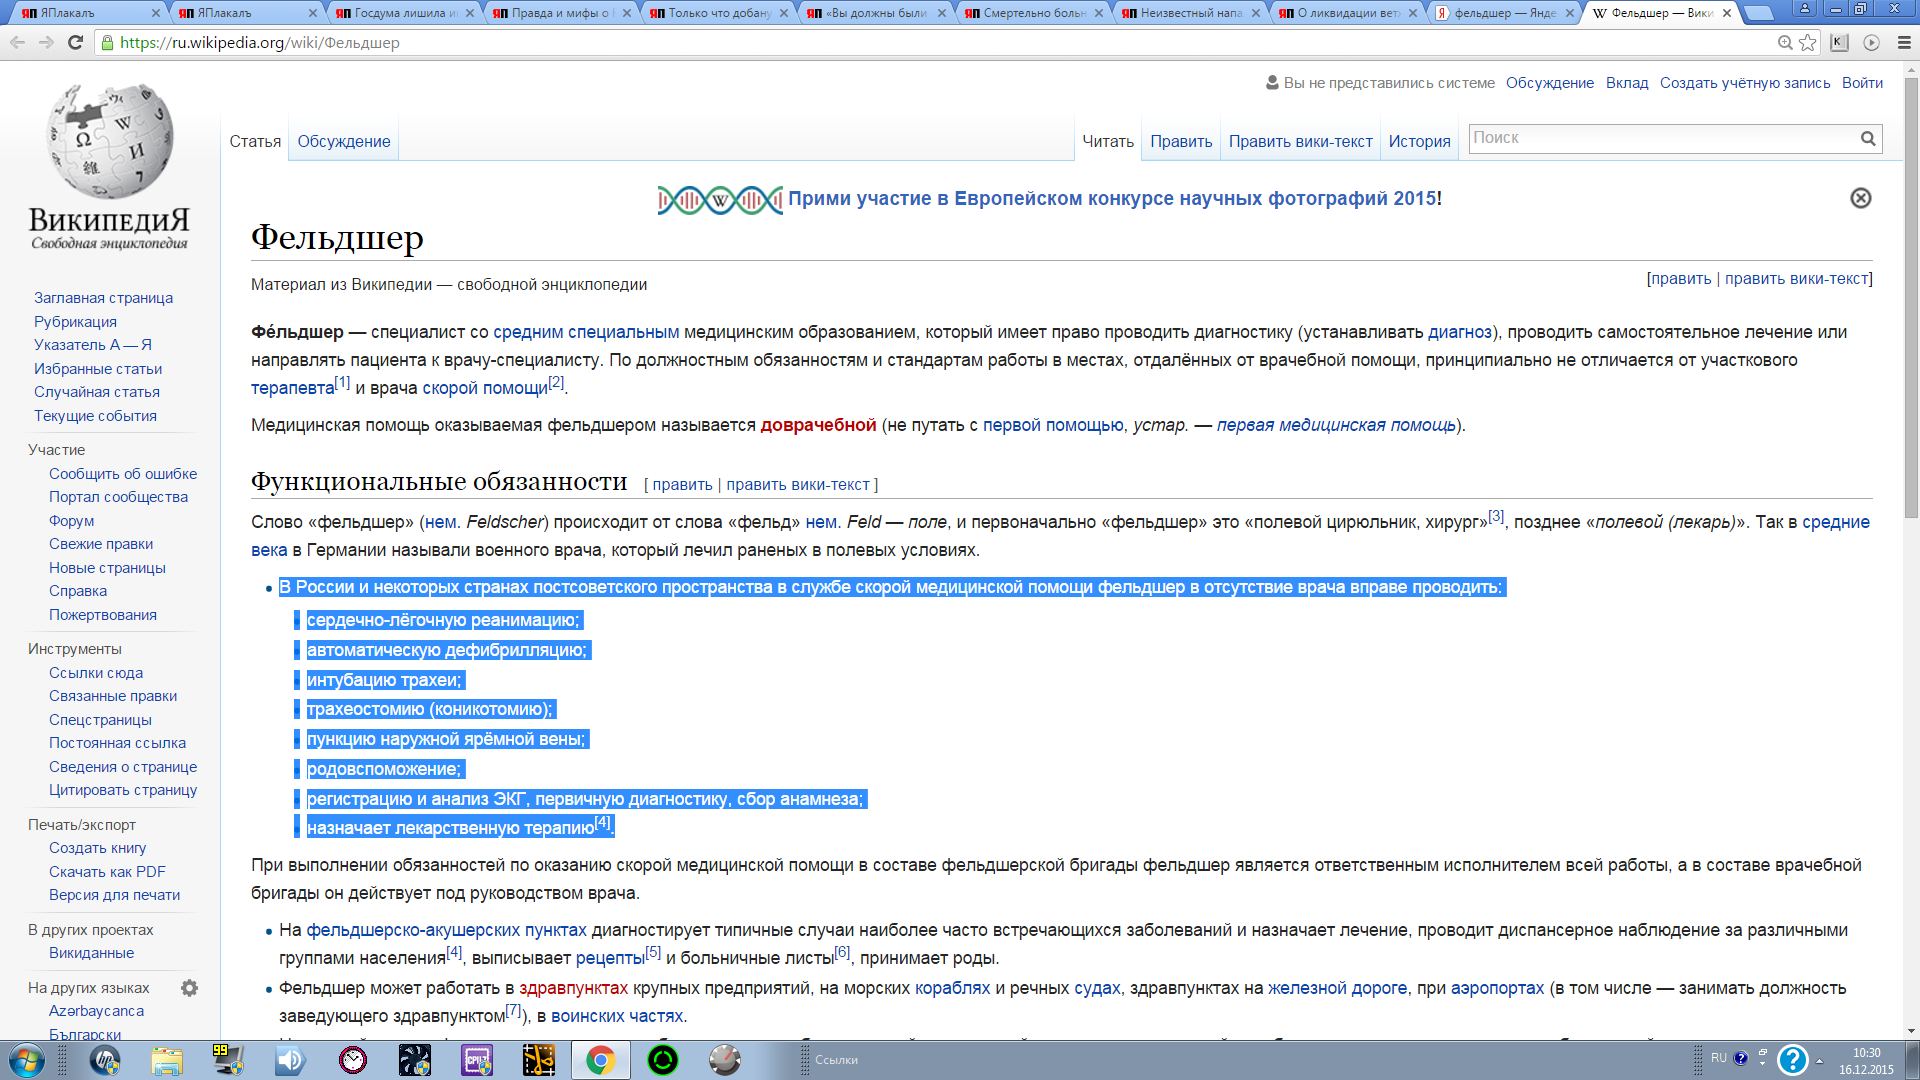Screen dimensions: 1920x1080
Task: Open 'Версия для печати' in the sidebar
Action: tap(114, 895)
